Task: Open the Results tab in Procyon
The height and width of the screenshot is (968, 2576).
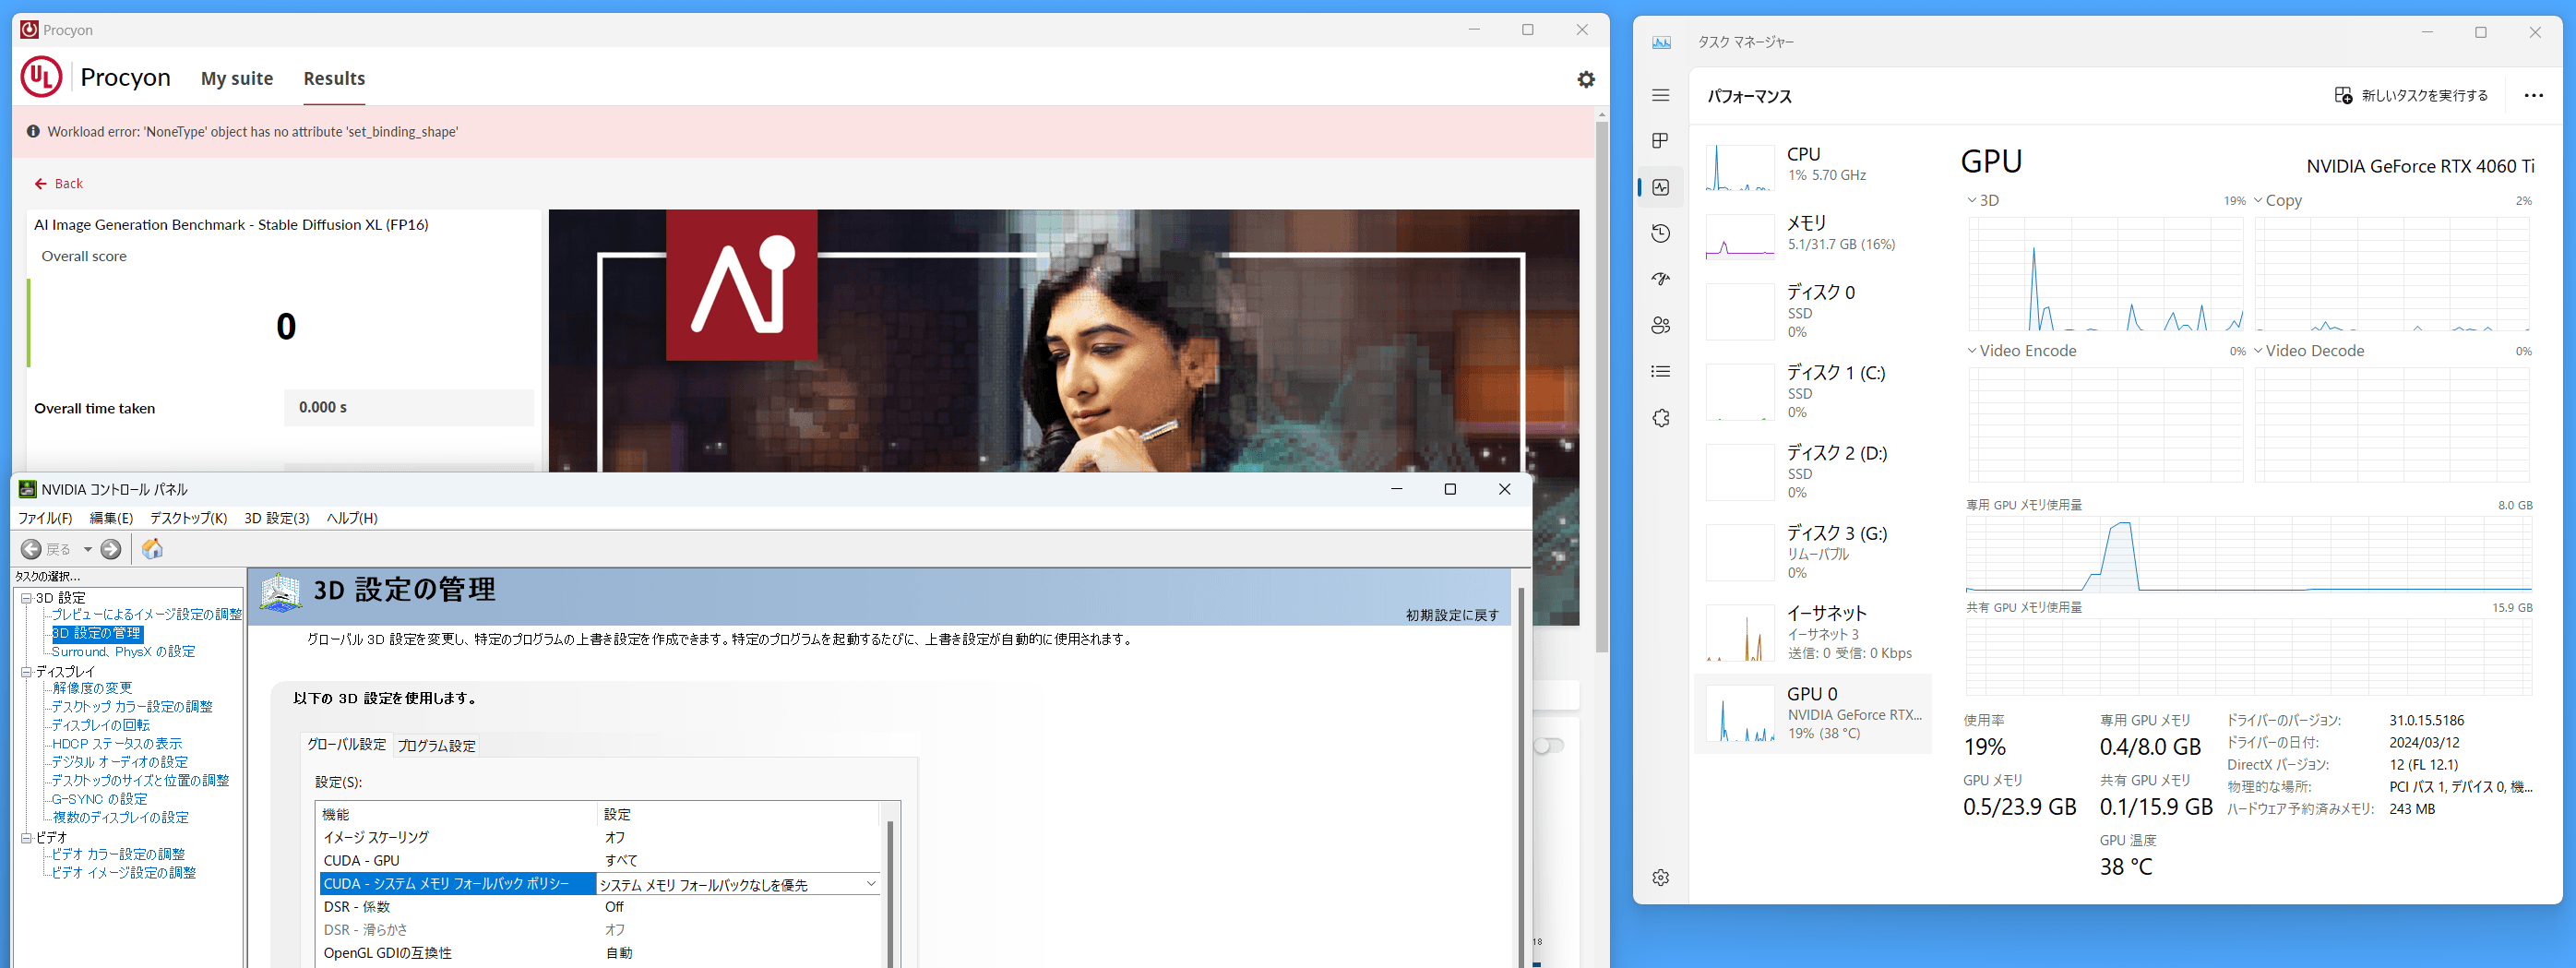Action: pyautogui.click(x=334, y=78)
